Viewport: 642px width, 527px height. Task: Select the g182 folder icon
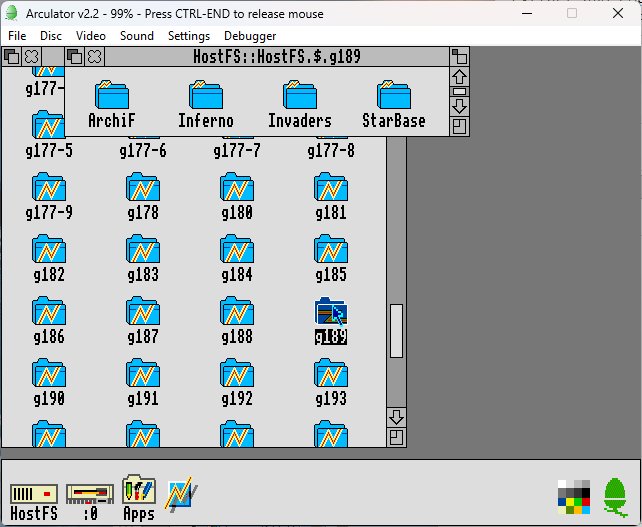tap(49, 249)
